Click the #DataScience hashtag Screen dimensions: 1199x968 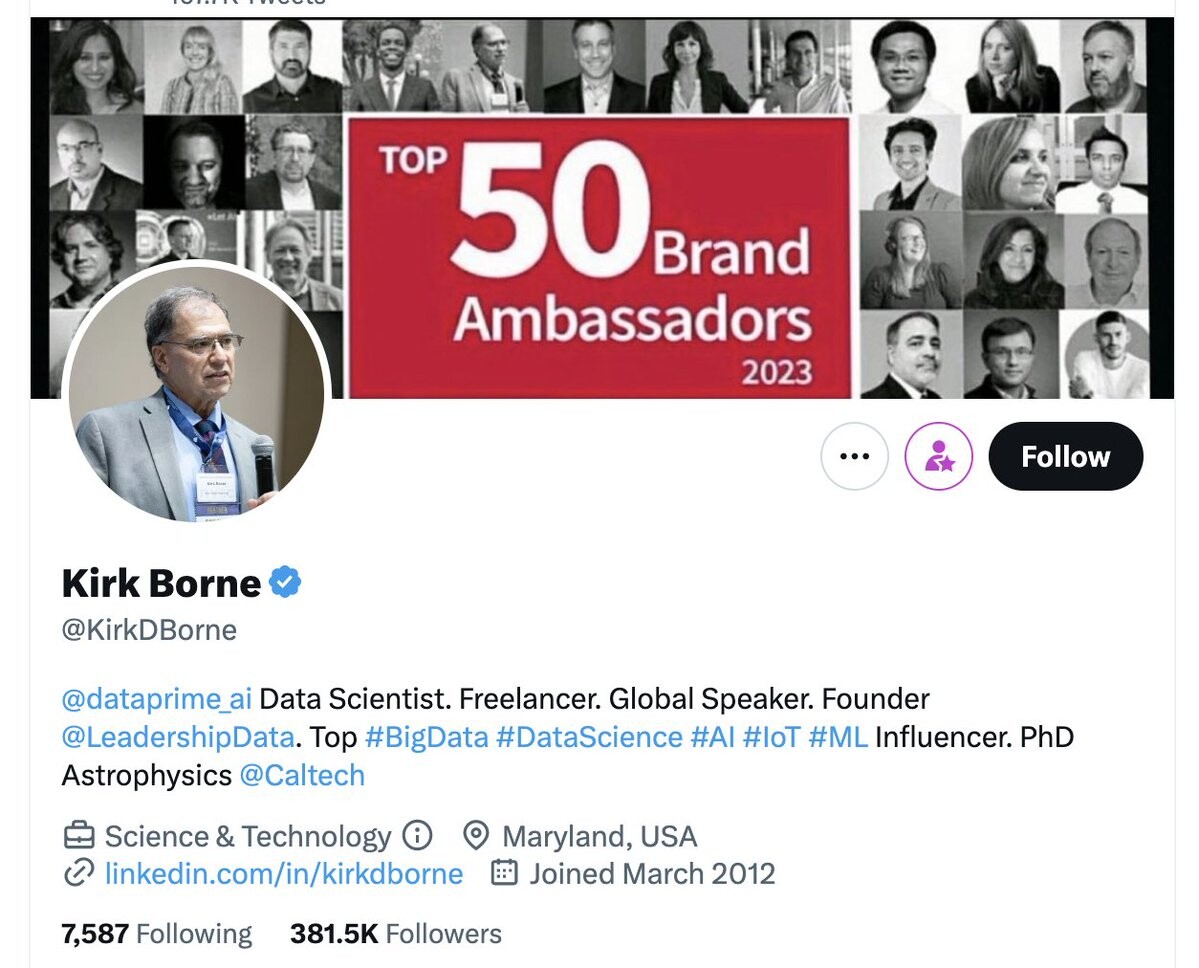point(589,737)
